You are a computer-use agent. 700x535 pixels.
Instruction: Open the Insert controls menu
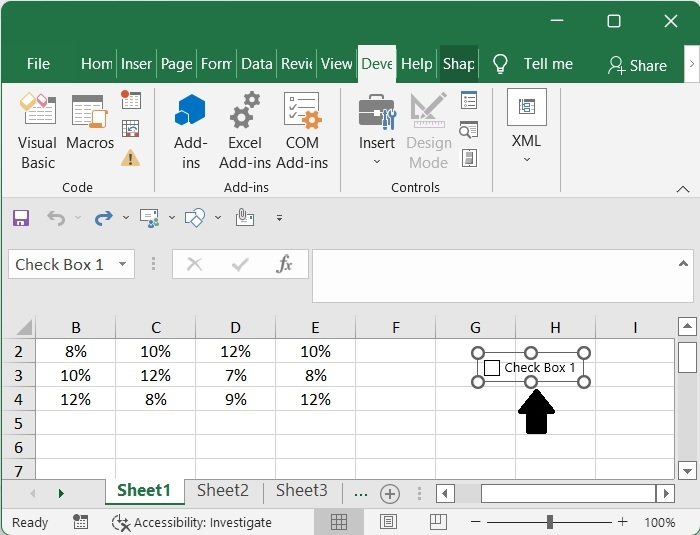(377, 130)
